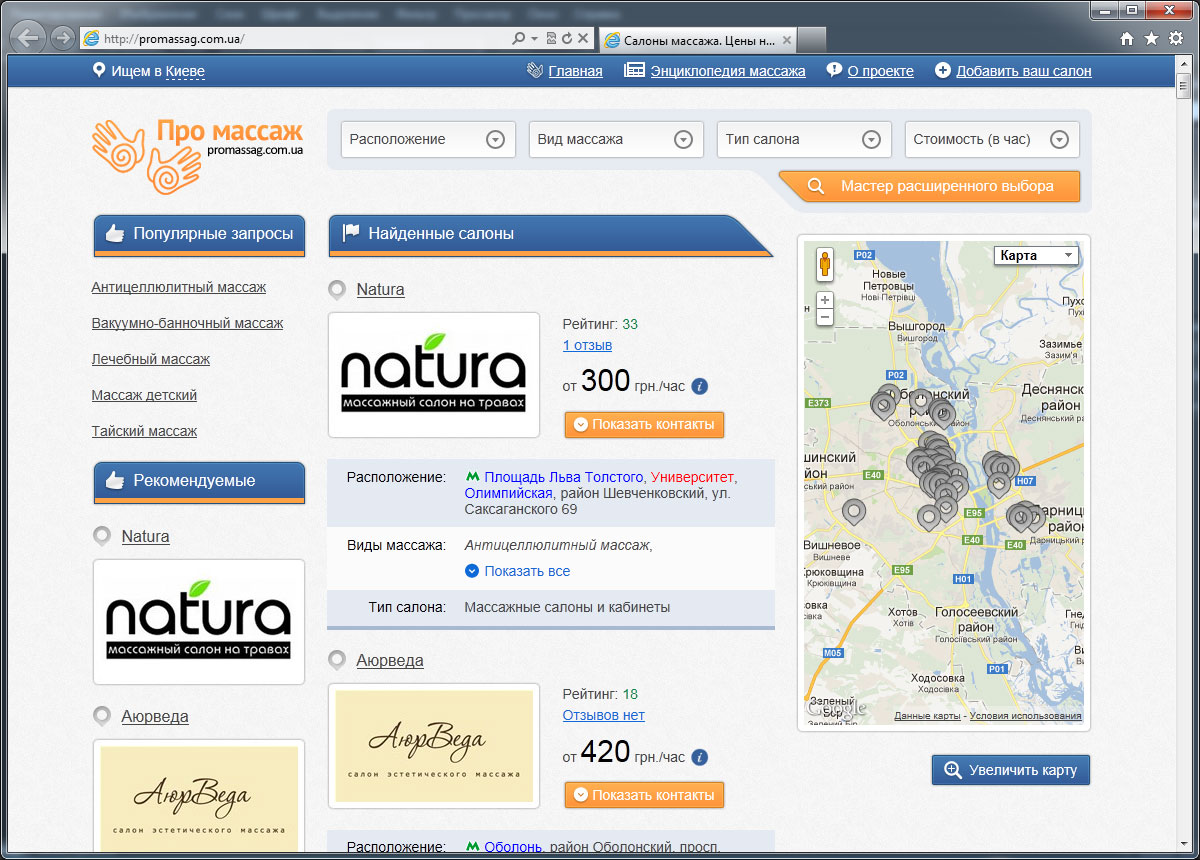
Task: Select the radio marker beside Аюрведа in results
Action: pos(338,661)
